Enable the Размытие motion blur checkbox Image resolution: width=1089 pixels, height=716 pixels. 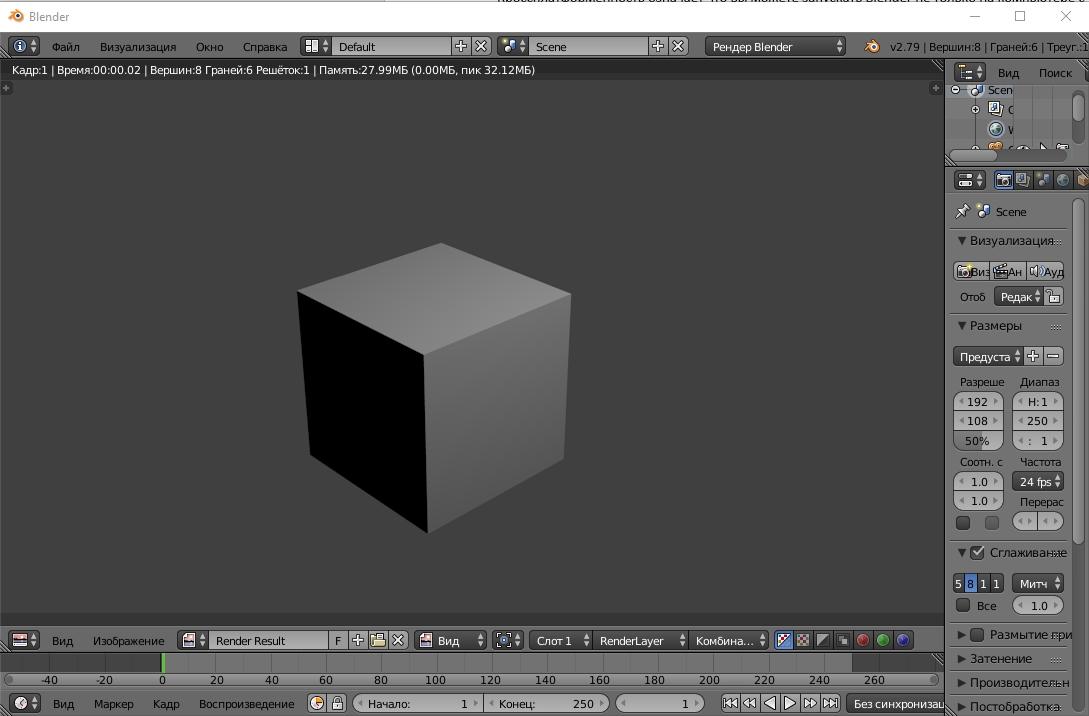click(978, 635)
